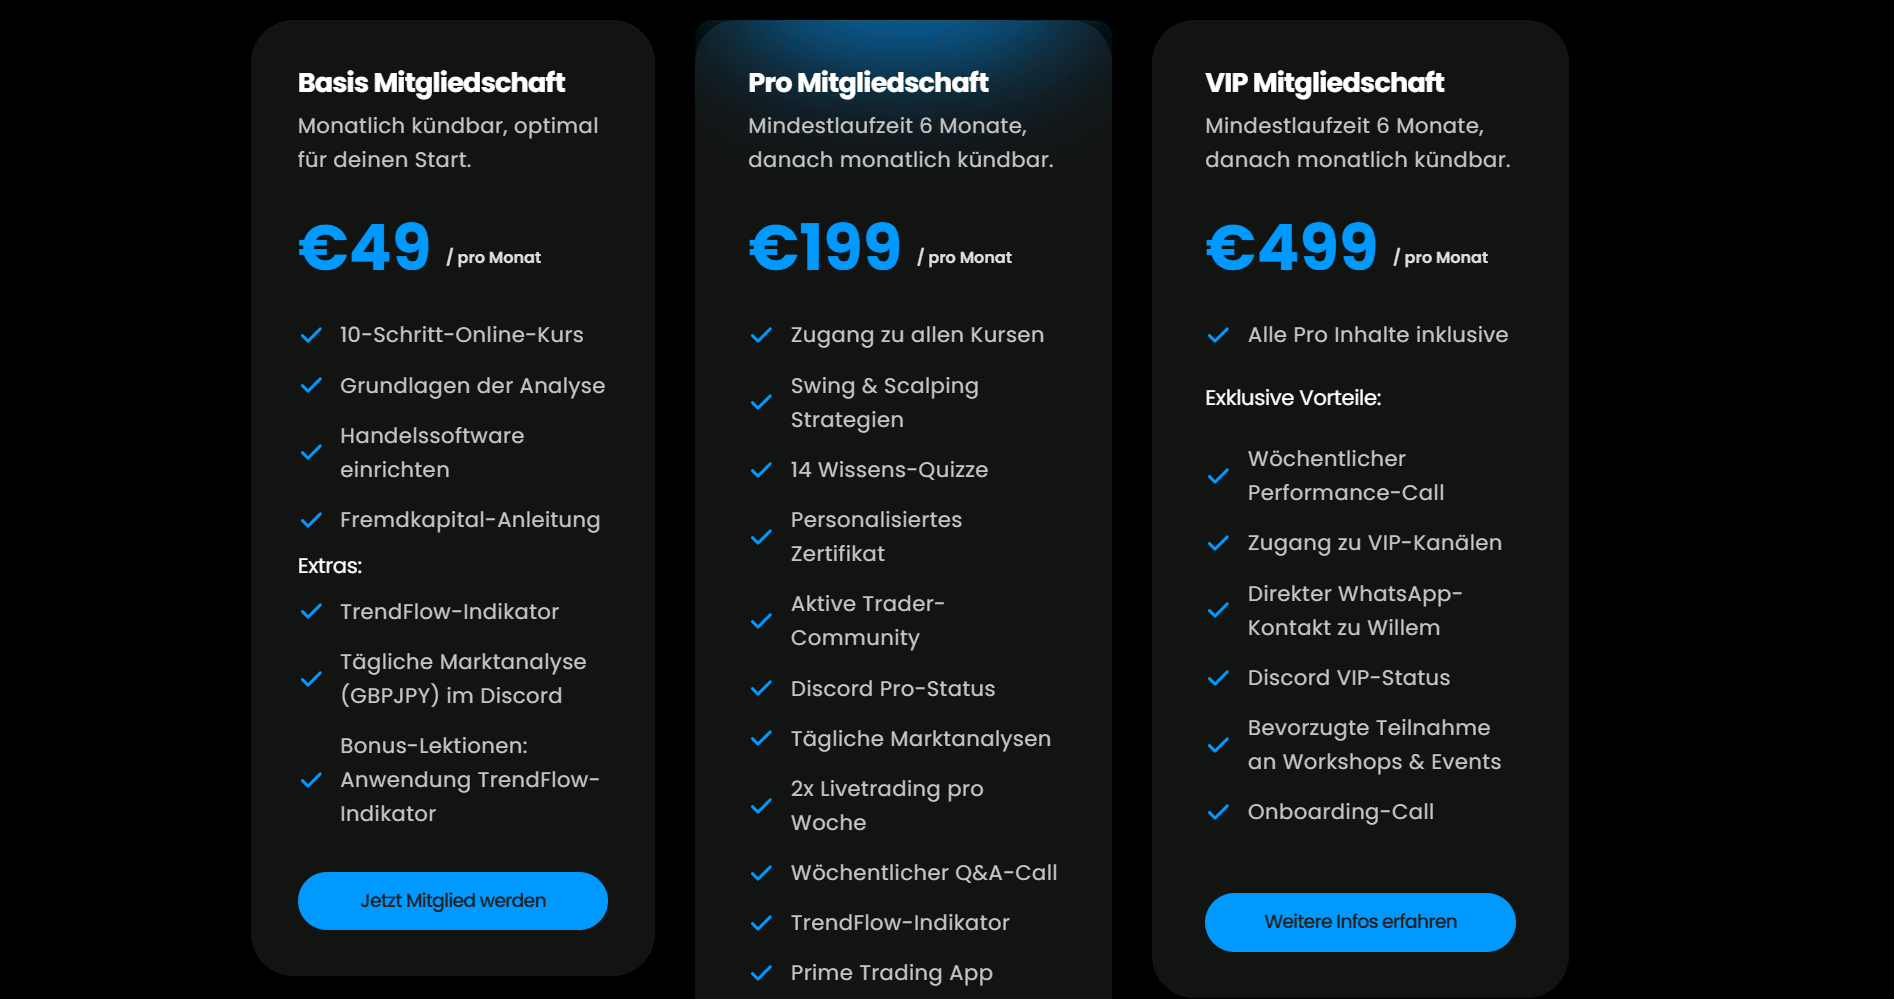Click checkmark next to 'Onboarding-Call'
The height and width of the screenshot is (999, 1894).
(x=1218, y=812)
